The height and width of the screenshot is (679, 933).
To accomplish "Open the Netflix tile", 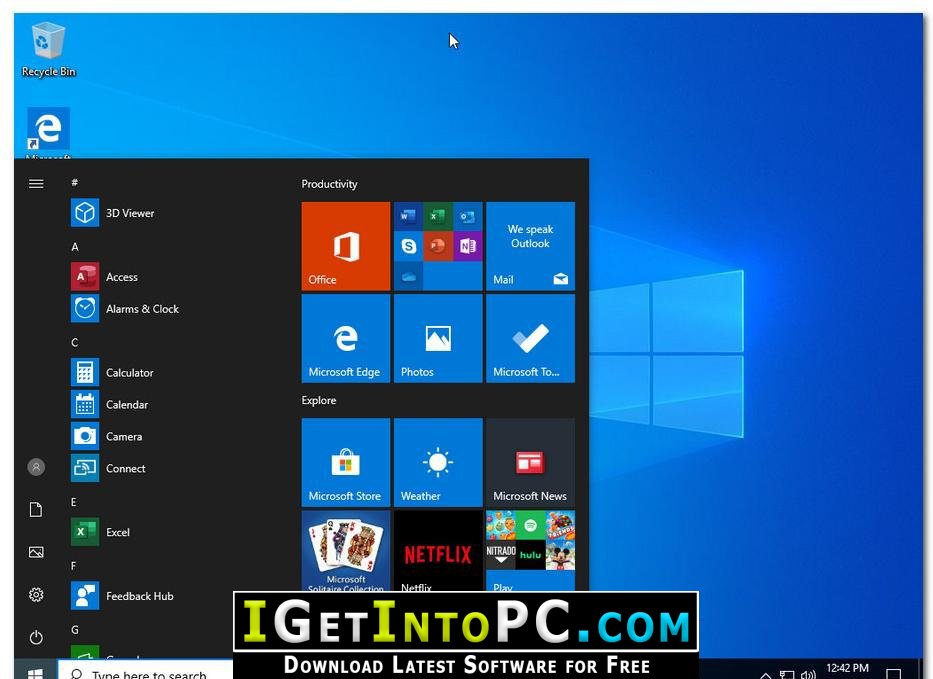I will [438, 551].
